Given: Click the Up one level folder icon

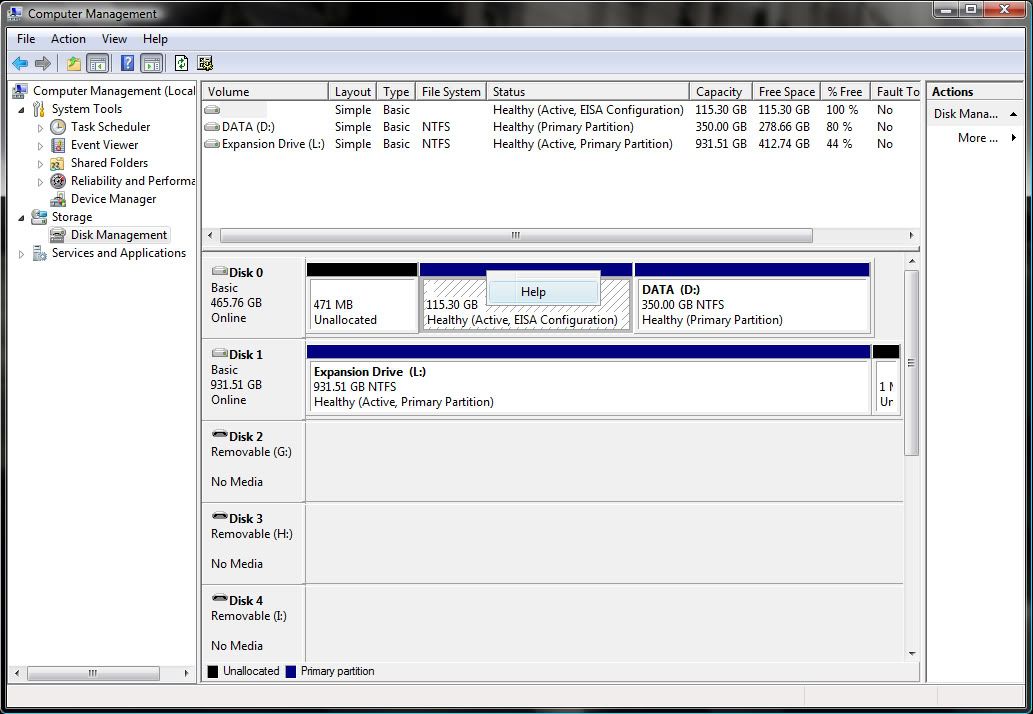Looking at the screenshot, I should [x=73, y=63].
